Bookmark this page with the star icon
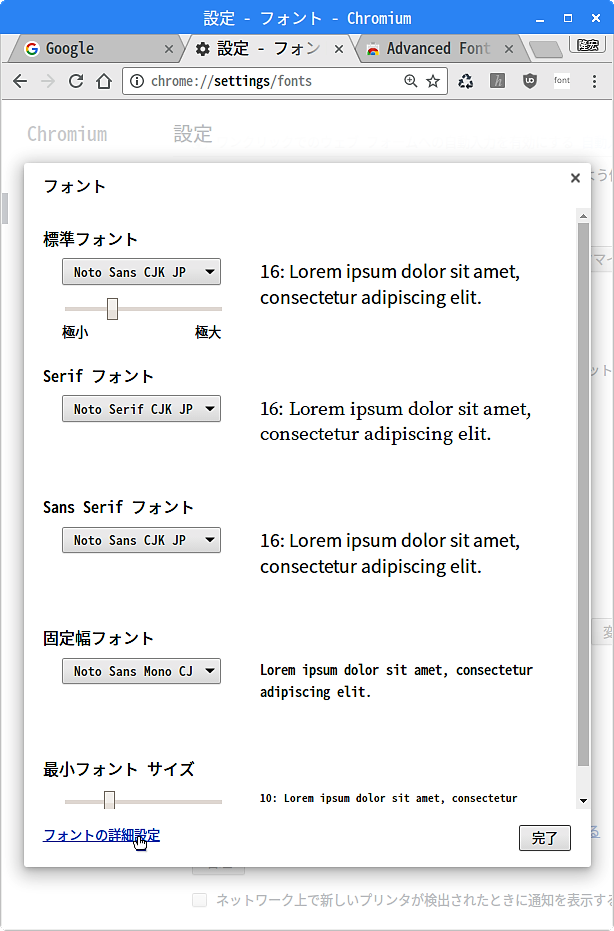 coord(433,81)
